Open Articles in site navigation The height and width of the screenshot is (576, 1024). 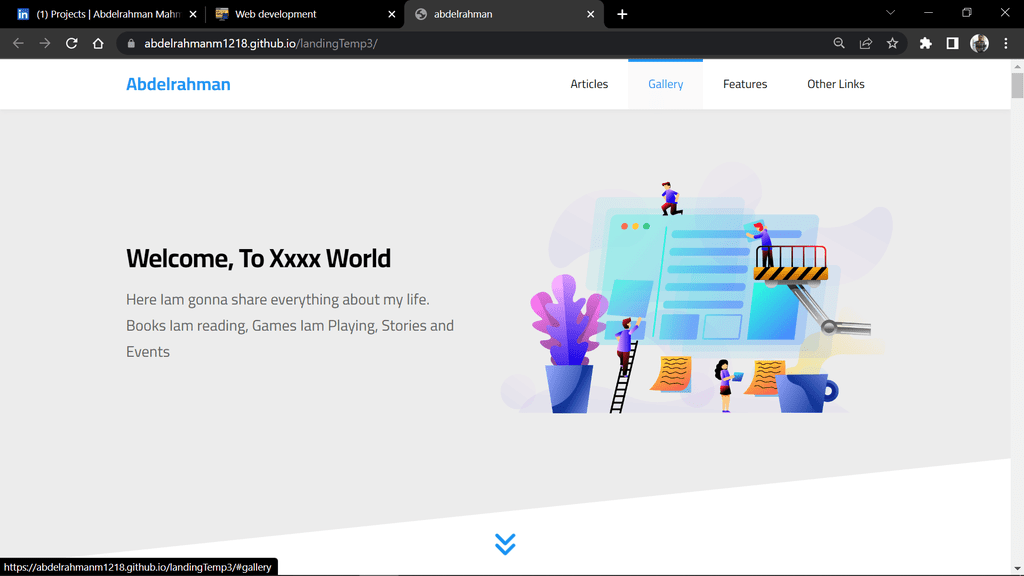click(x=589, y=84)
